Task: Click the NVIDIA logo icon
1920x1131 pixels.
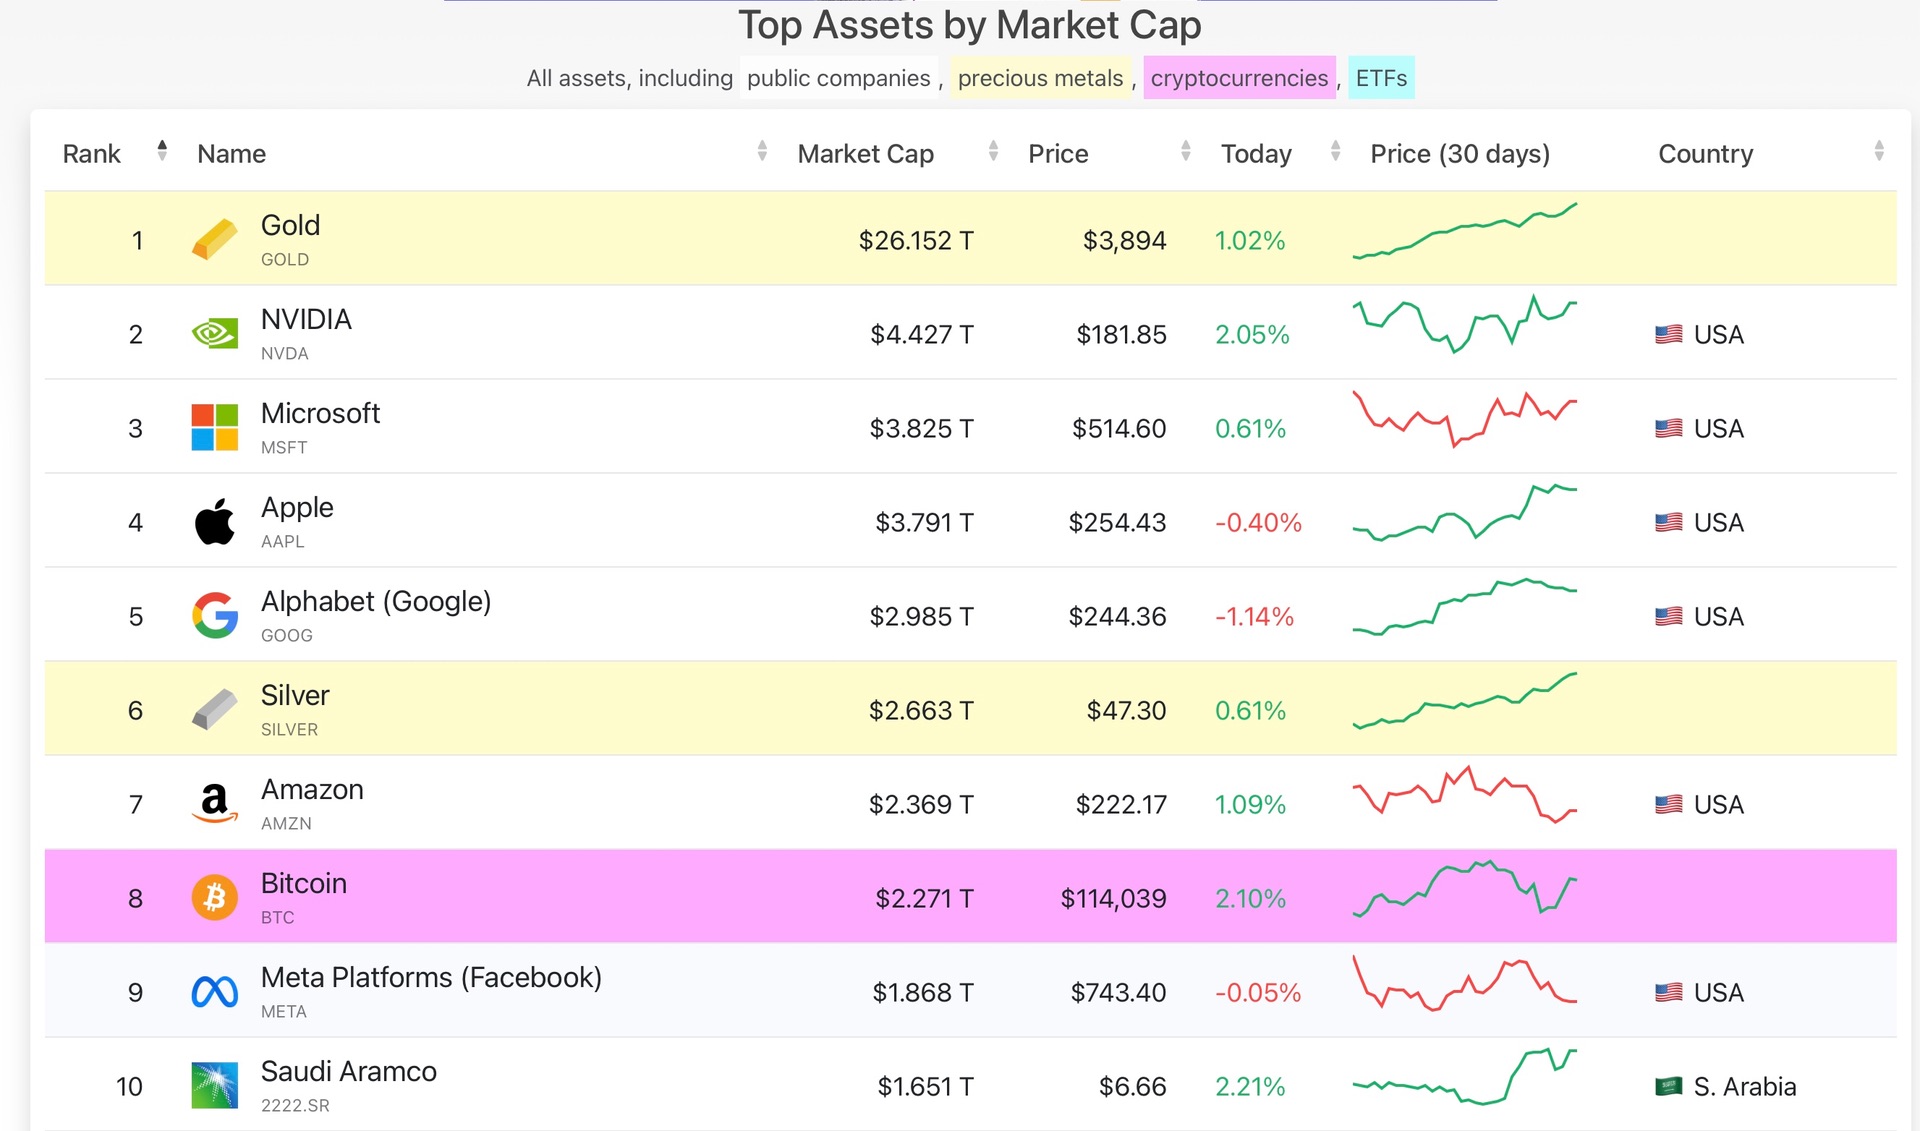Action: pyautogui.click(x=214, y=334)
